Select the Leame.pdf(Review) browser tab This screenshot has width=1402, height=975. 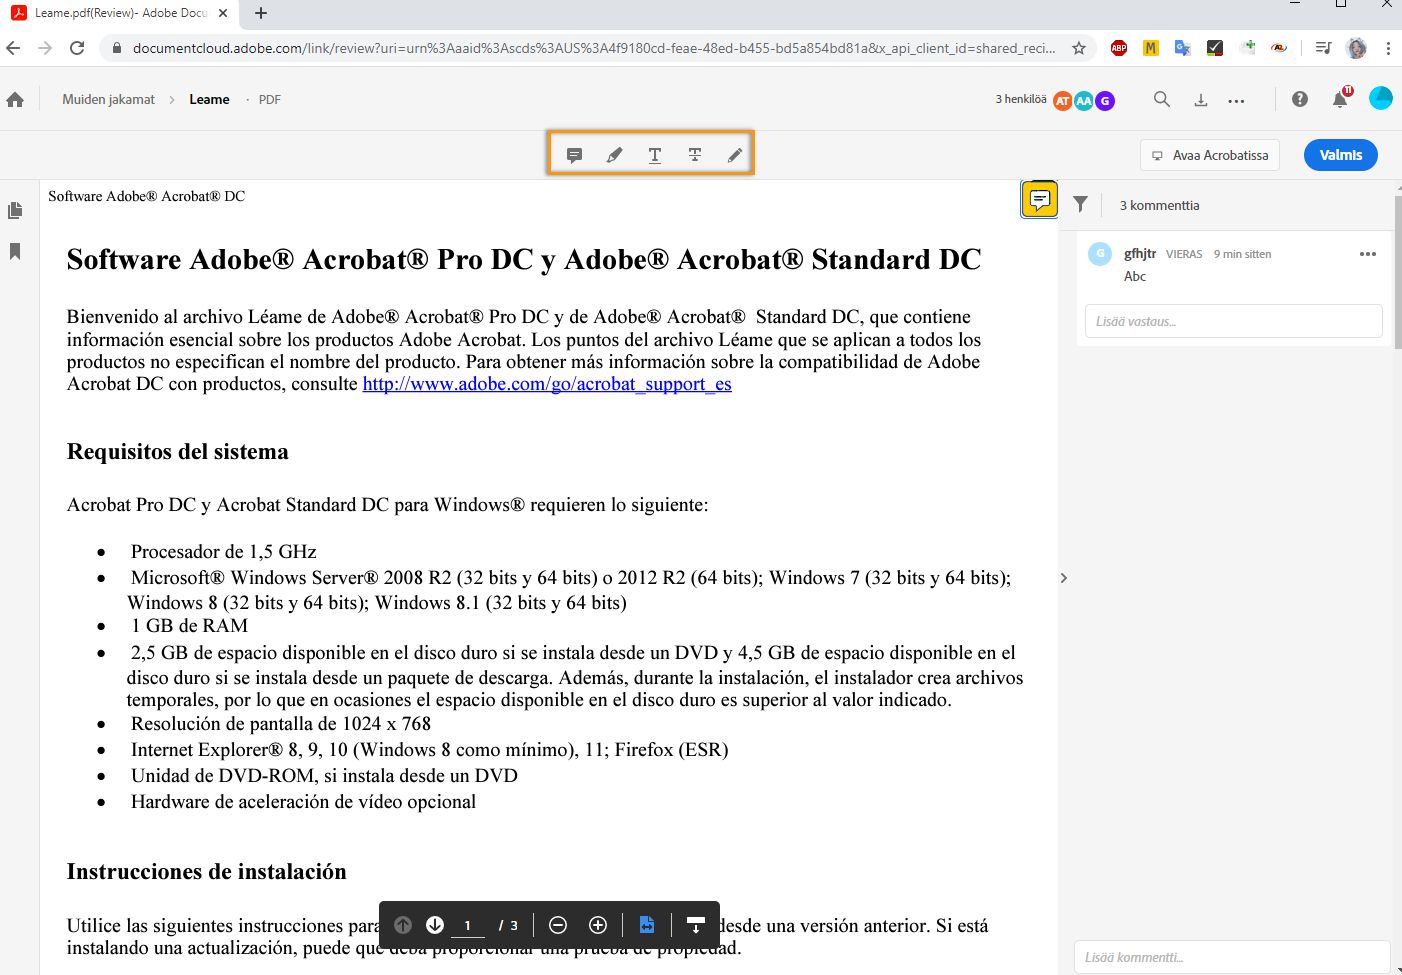point(119,14)
